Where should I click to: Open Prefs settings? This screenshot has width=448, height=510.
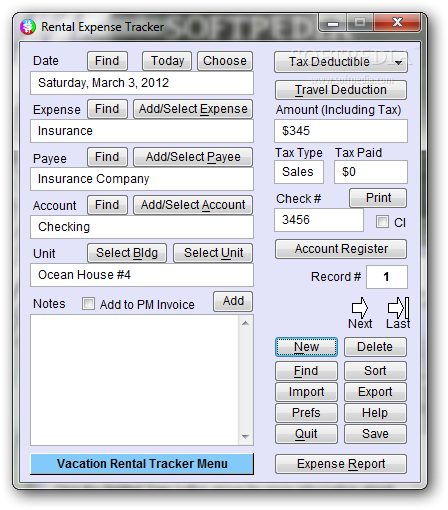306,413
